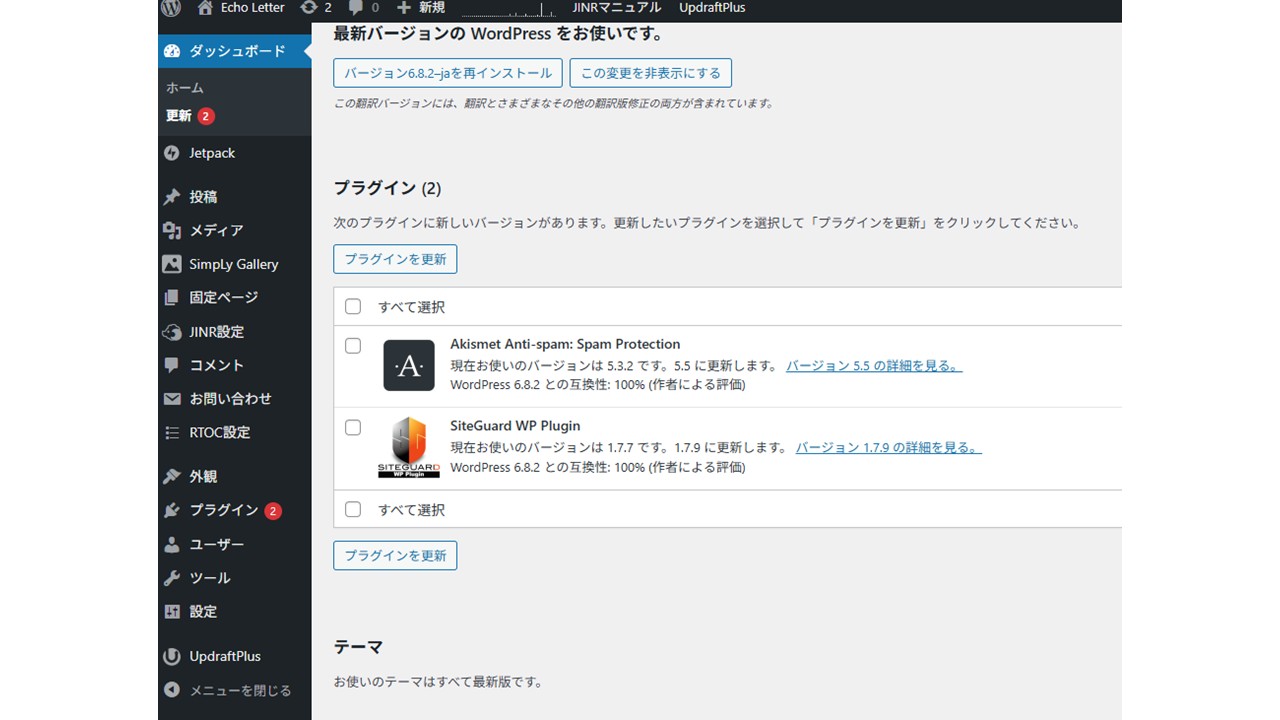Click the upper プラグインを更新 button

tap(395, 259)
